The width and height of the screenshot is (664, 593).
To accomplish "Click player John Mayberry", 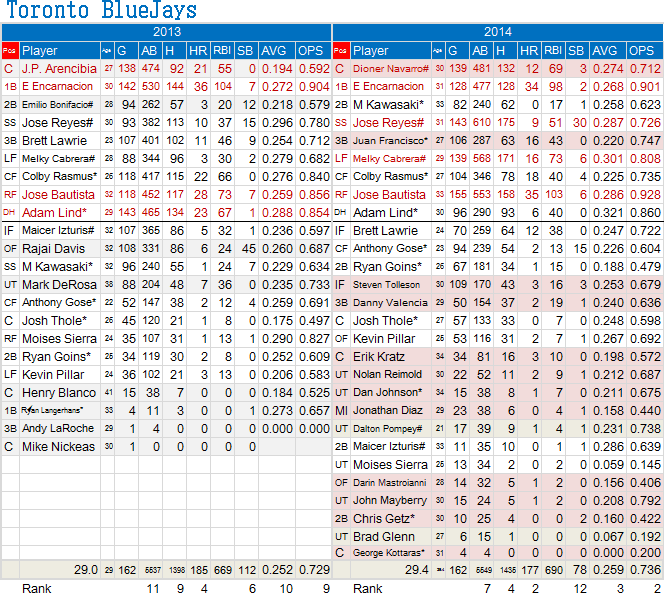I will [x=390, y=500].
